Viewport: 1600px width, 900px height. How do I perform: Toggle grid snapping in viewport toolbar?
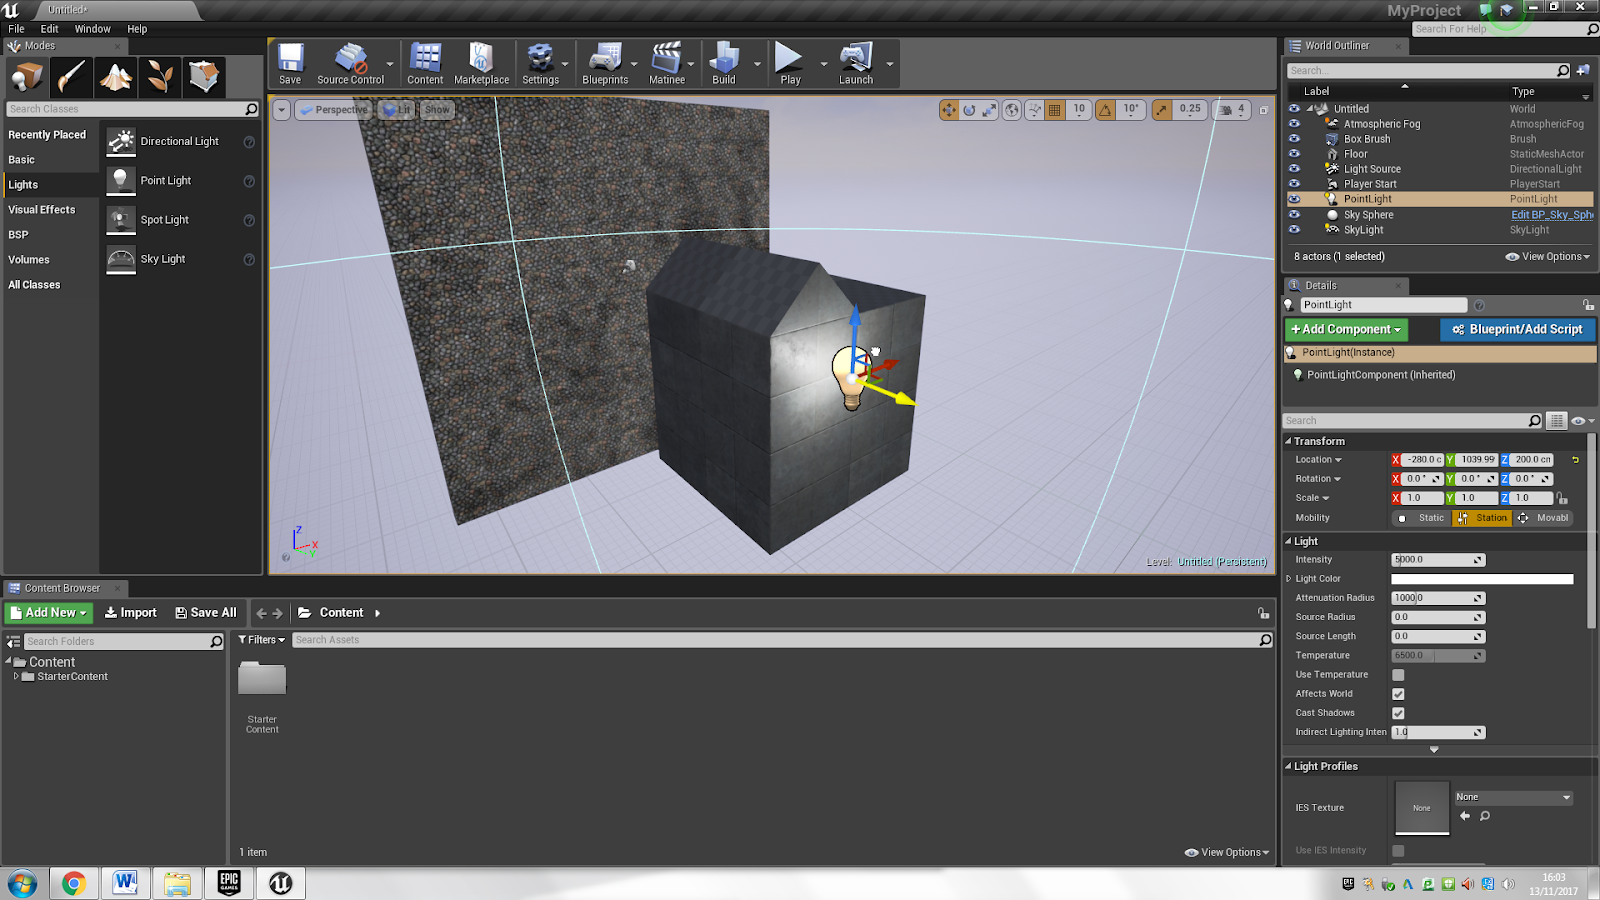coord(1055,110)
